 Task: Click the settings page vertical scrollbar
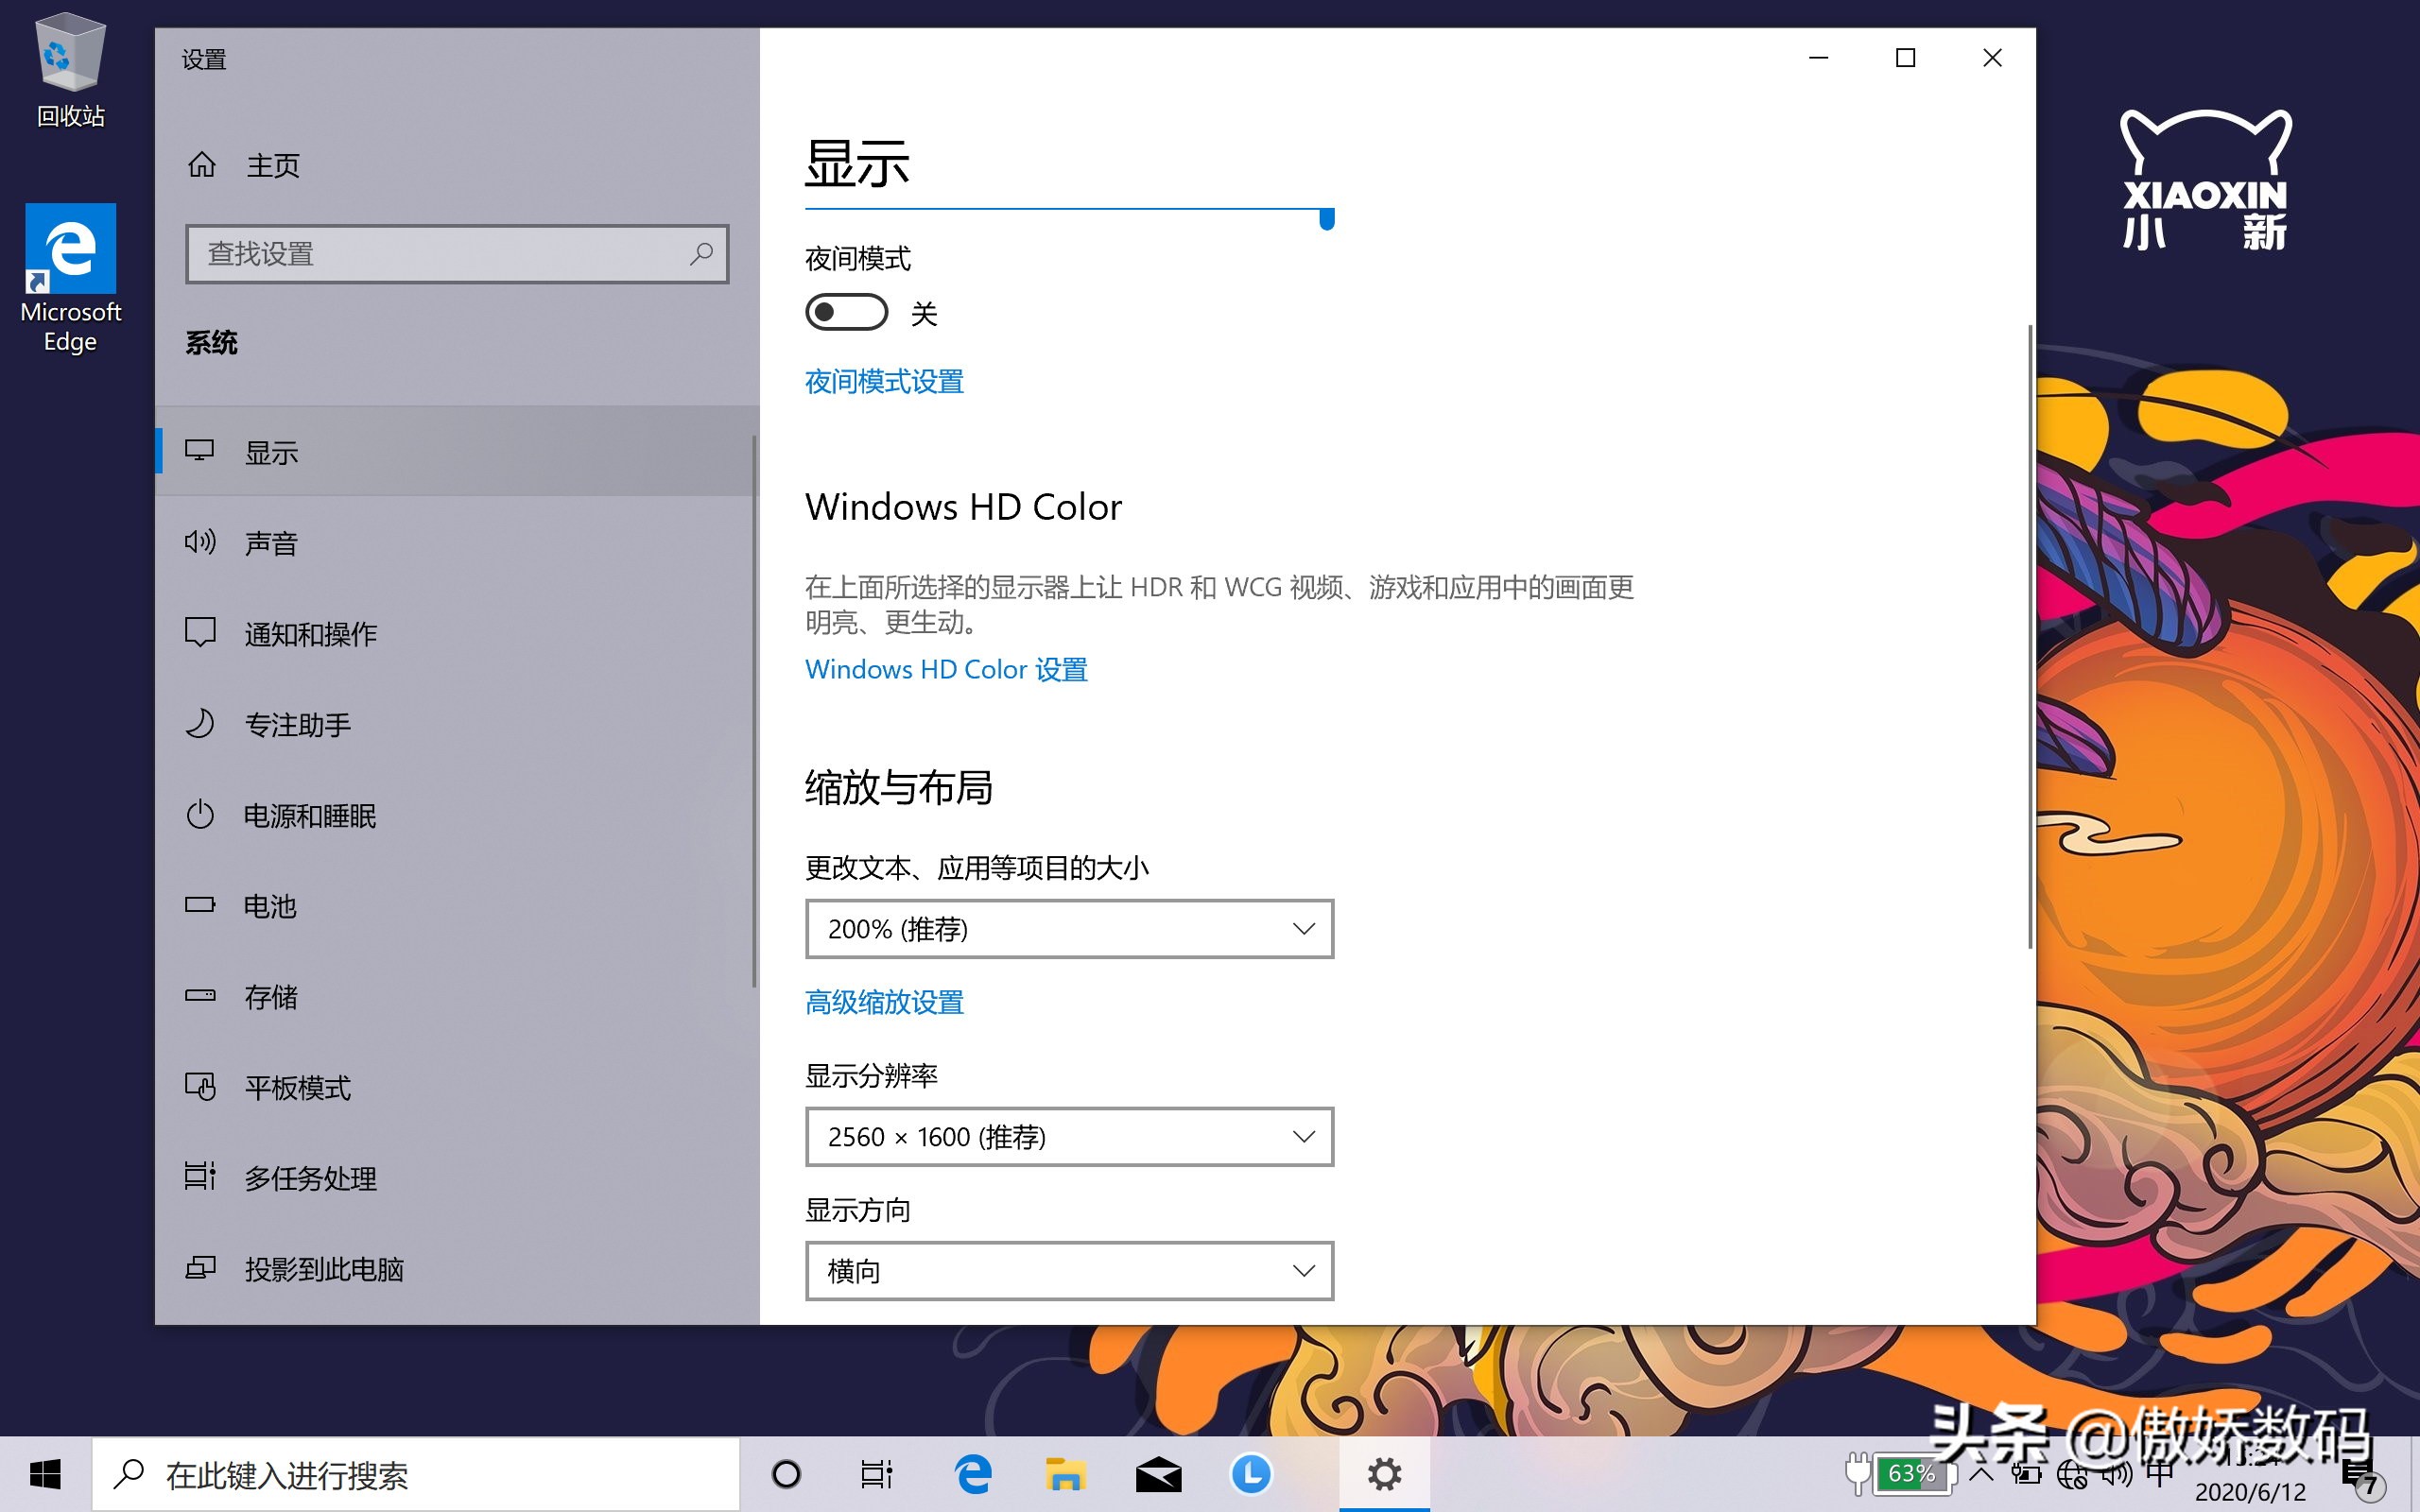tap(2029, 636)
